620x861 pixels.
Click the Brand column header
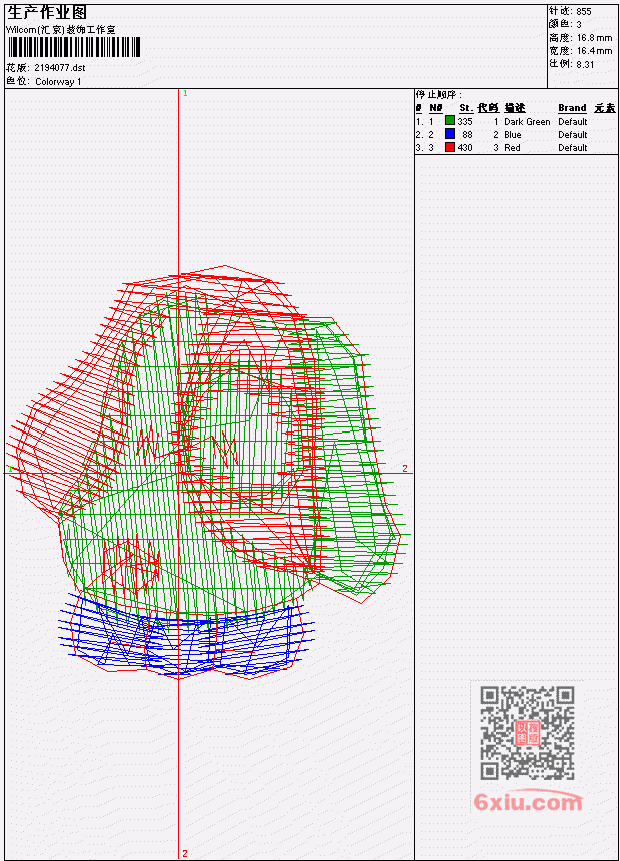[572, 108]
